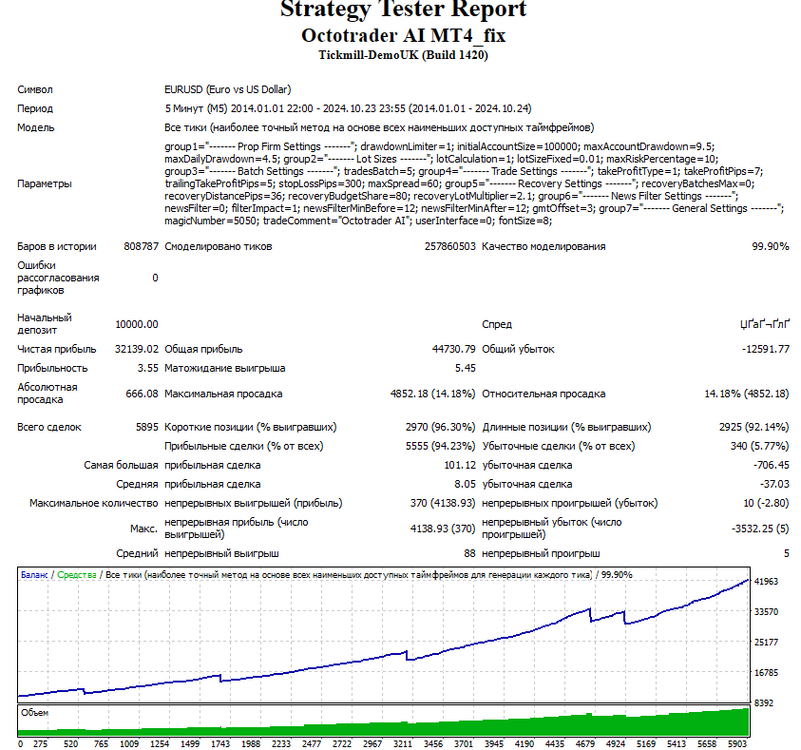Click symbol value 'EURUSD (Euro vs US Dollar)'

228,89
